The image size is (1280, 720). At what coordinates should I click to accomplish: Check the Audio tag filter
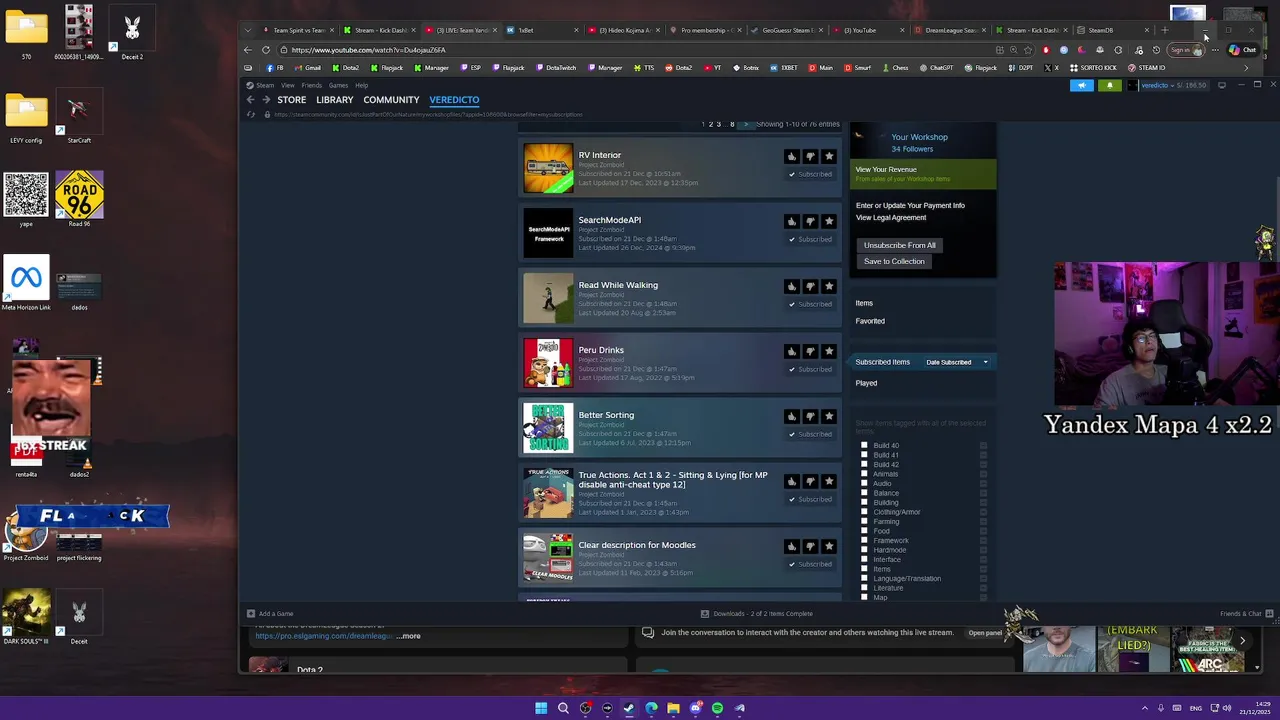[x=865, y=484]
